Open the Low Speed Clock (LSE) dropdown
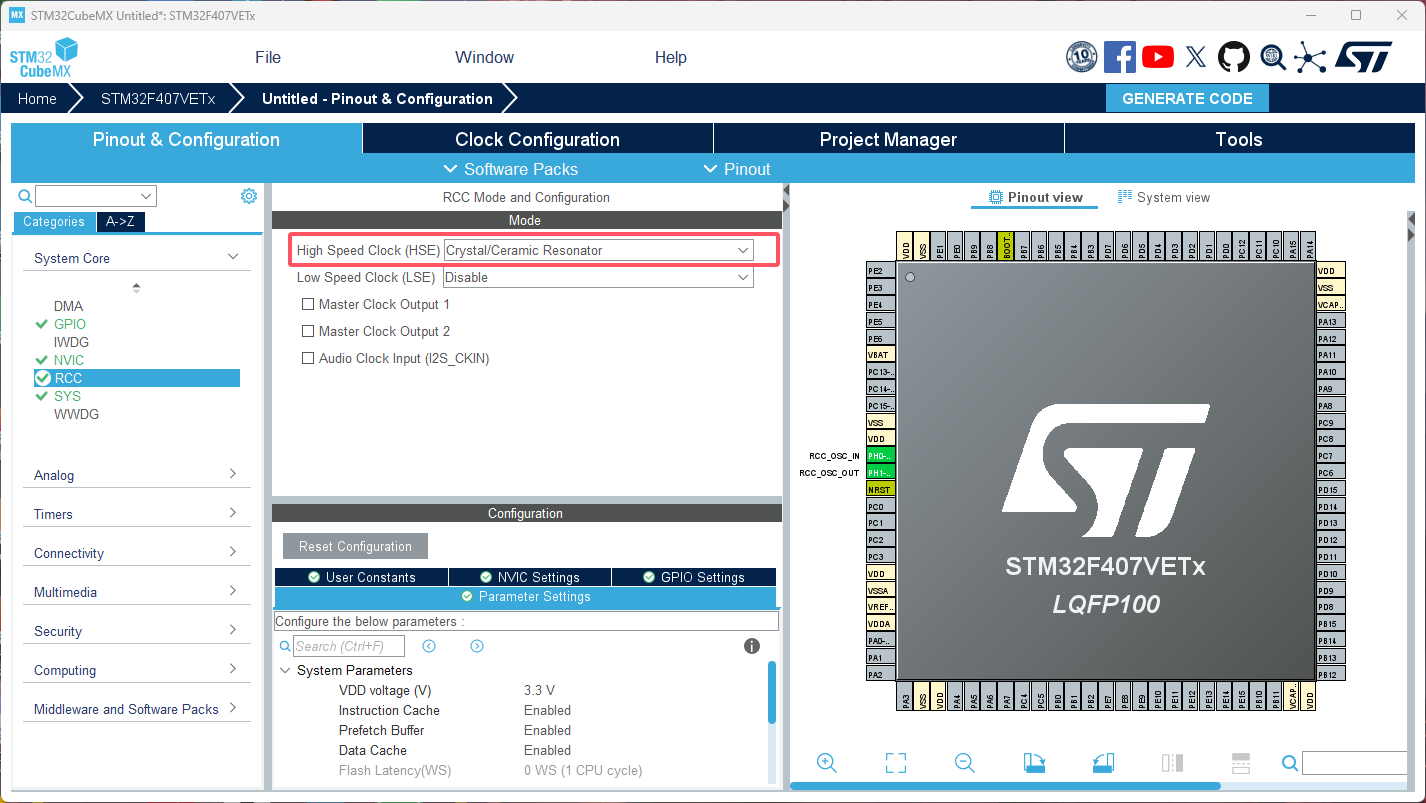Screen dimensions: 1426x803 598,277
